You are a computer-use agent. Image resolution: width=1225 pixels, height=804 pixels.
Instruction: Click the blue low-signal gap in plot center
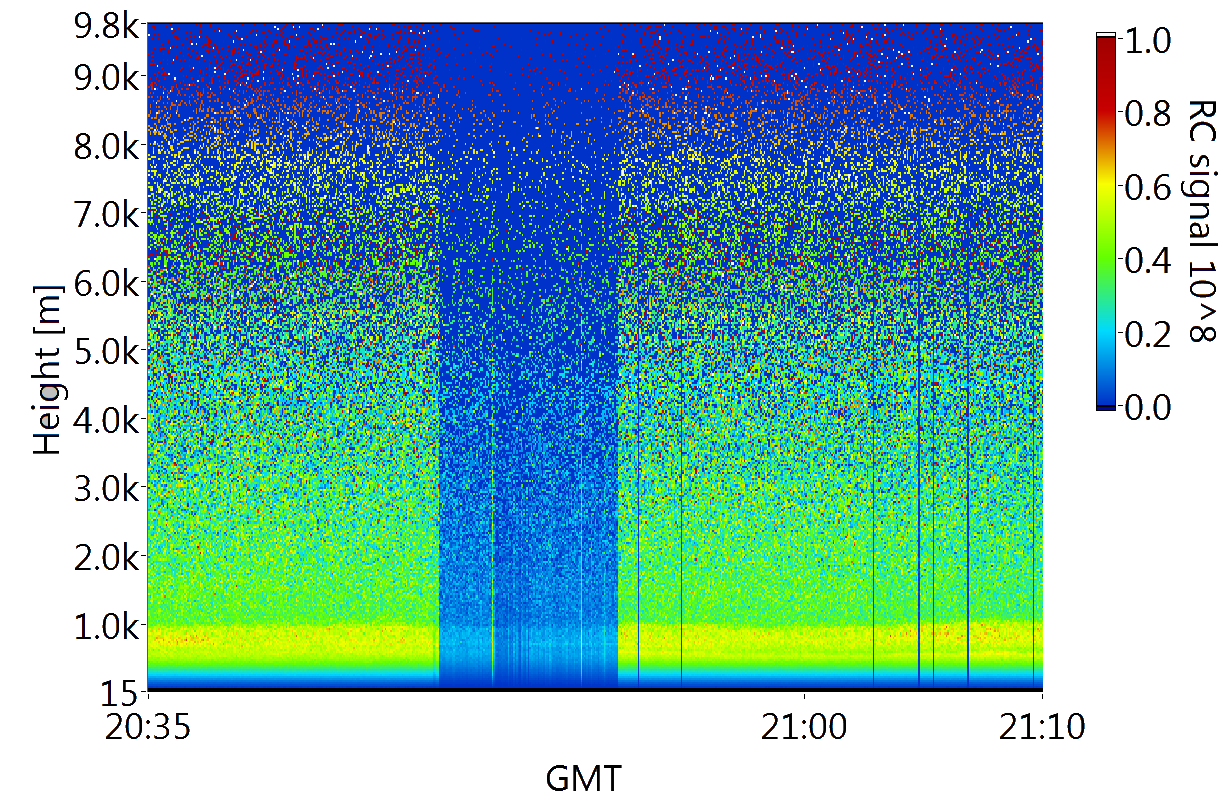point(528,400)
